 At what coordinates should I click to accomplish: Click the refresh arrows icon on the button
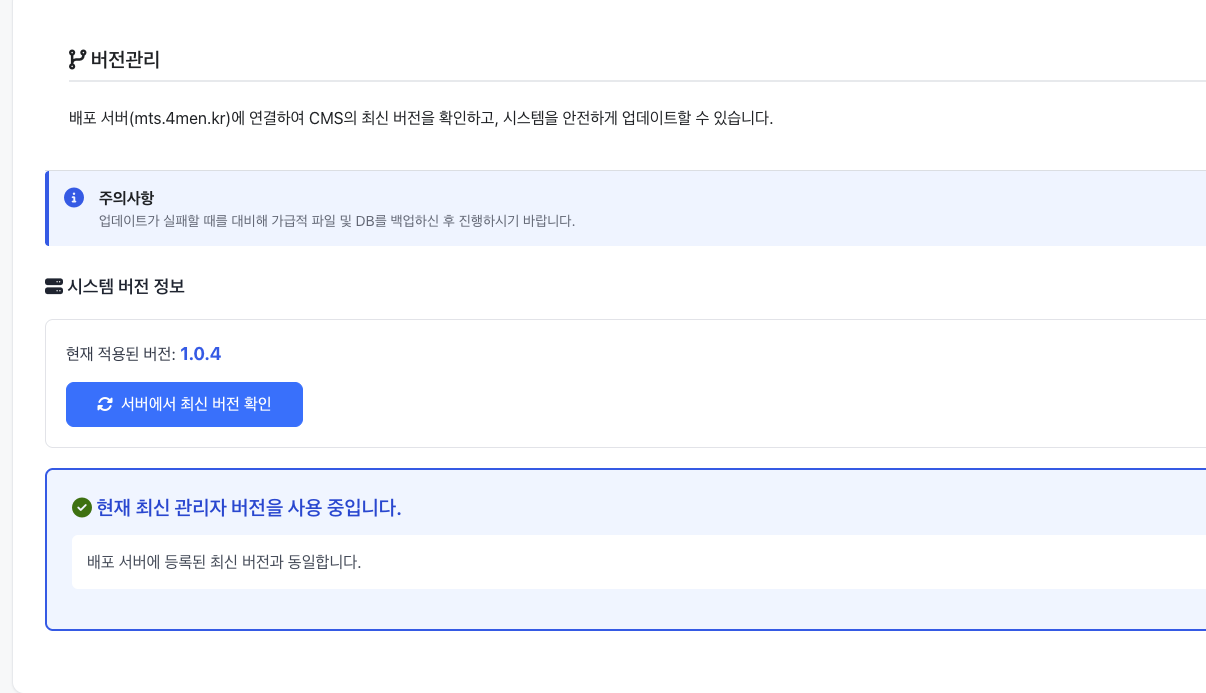[x=105, y=404]
